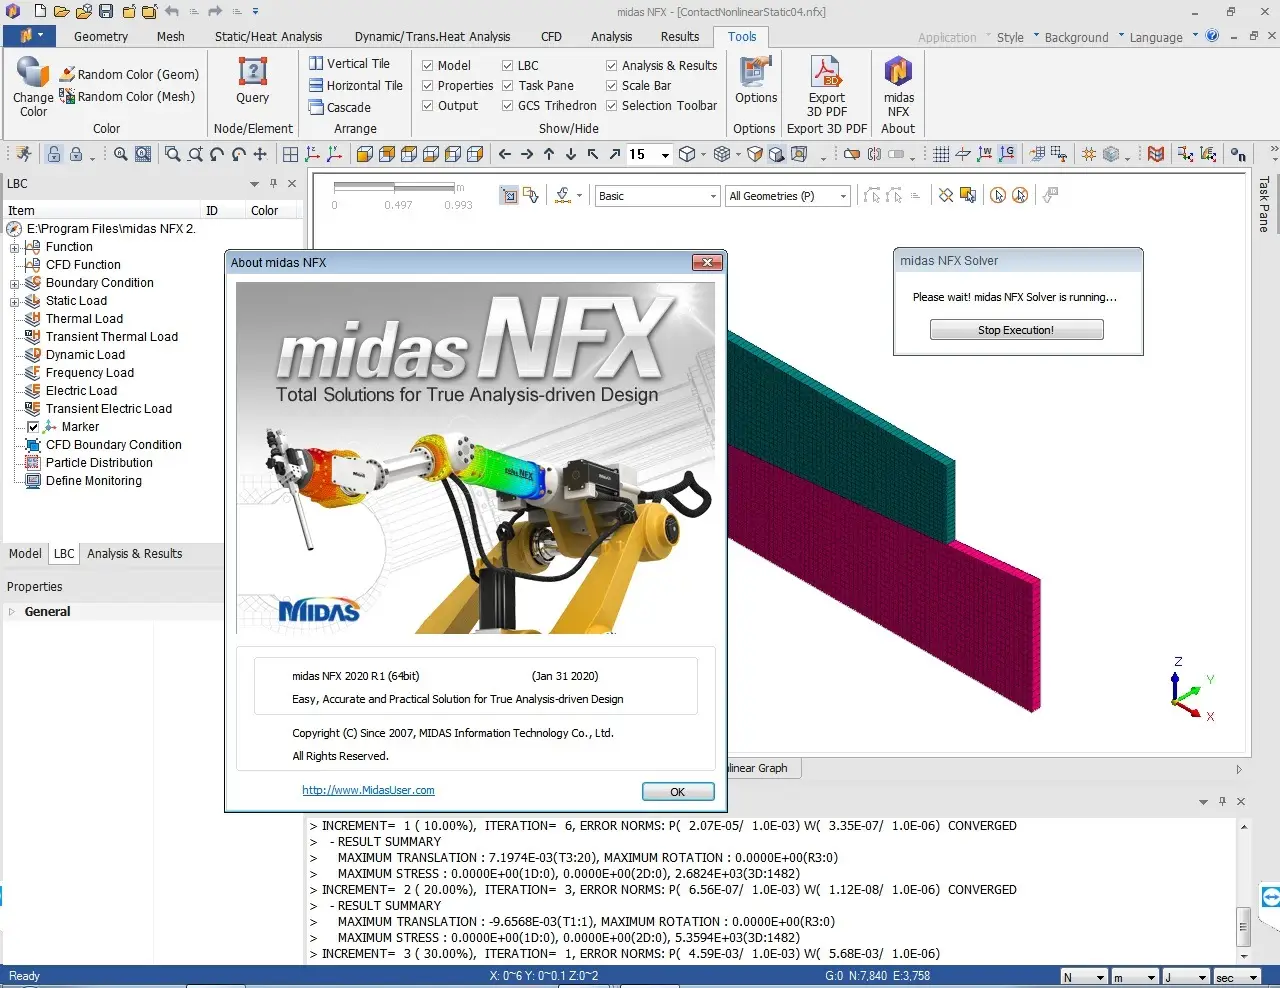Screen dimensions: 1280x988
Task: Toggle the GCS Trihedron checkbox
Action: click(x=507, y=105)
